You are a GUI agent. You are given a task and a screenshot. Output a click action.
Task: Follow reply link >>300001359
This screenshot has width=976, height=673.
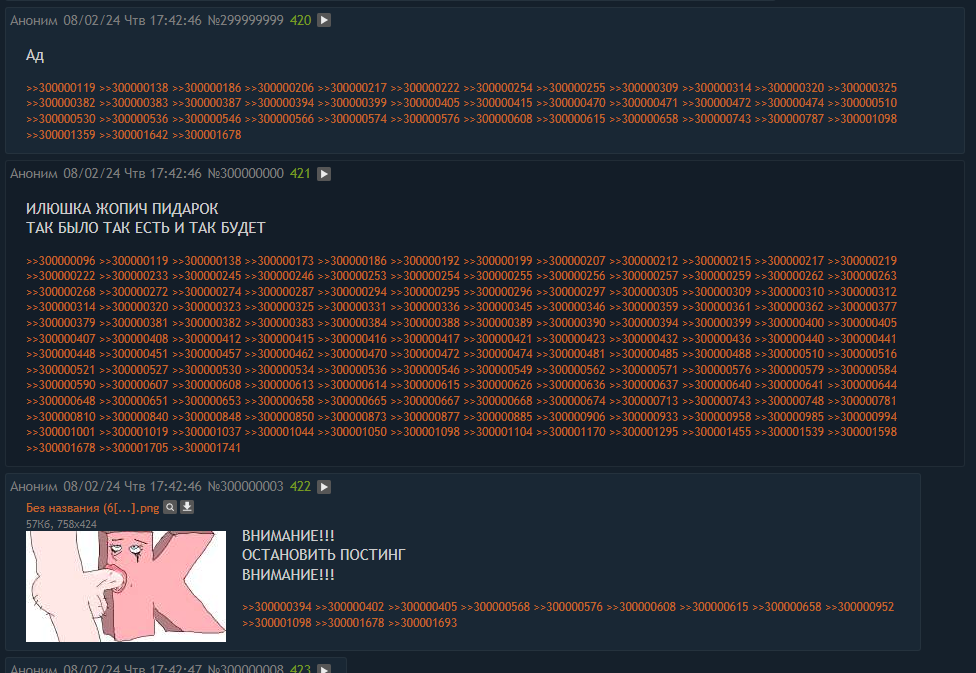point(60,135)
